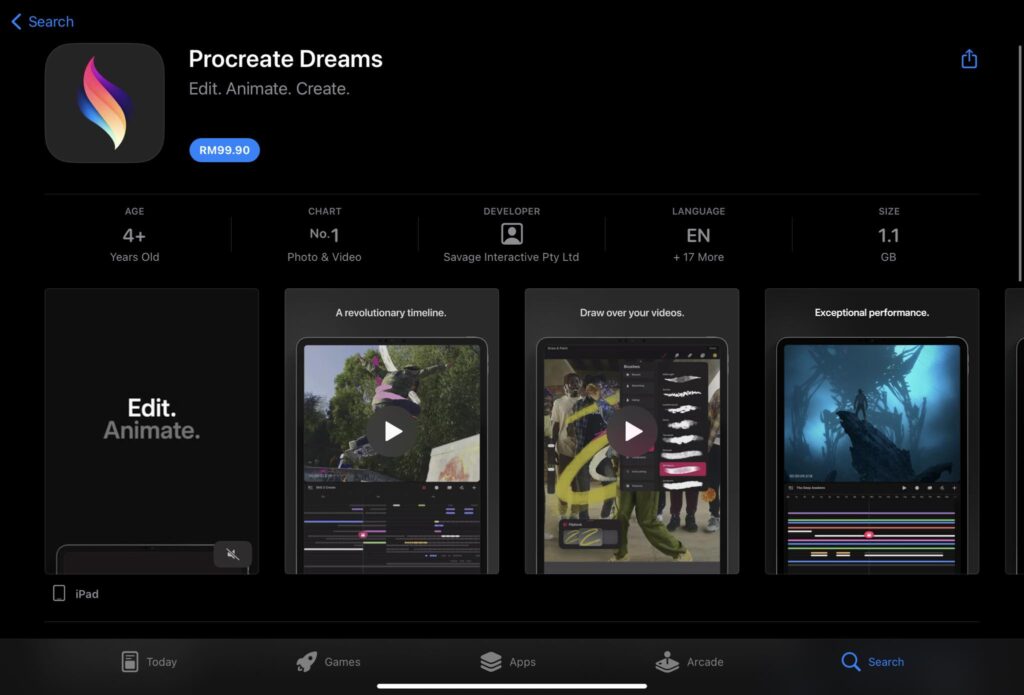Screen dimensions: 1024x695
Task: Tap the share icon
Action: (x=969, y=59)
